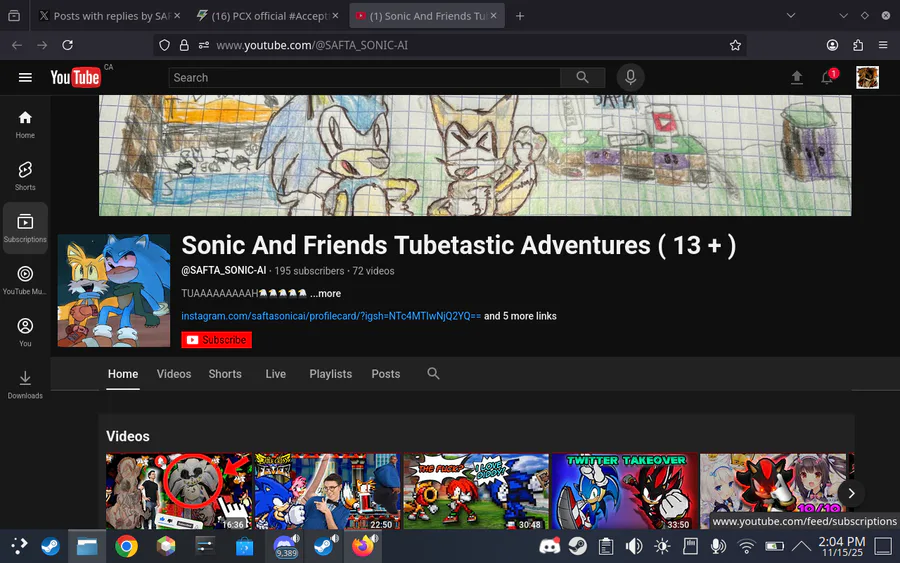Select the channel Home tab
Screen dimensions: 900x563
123,374
